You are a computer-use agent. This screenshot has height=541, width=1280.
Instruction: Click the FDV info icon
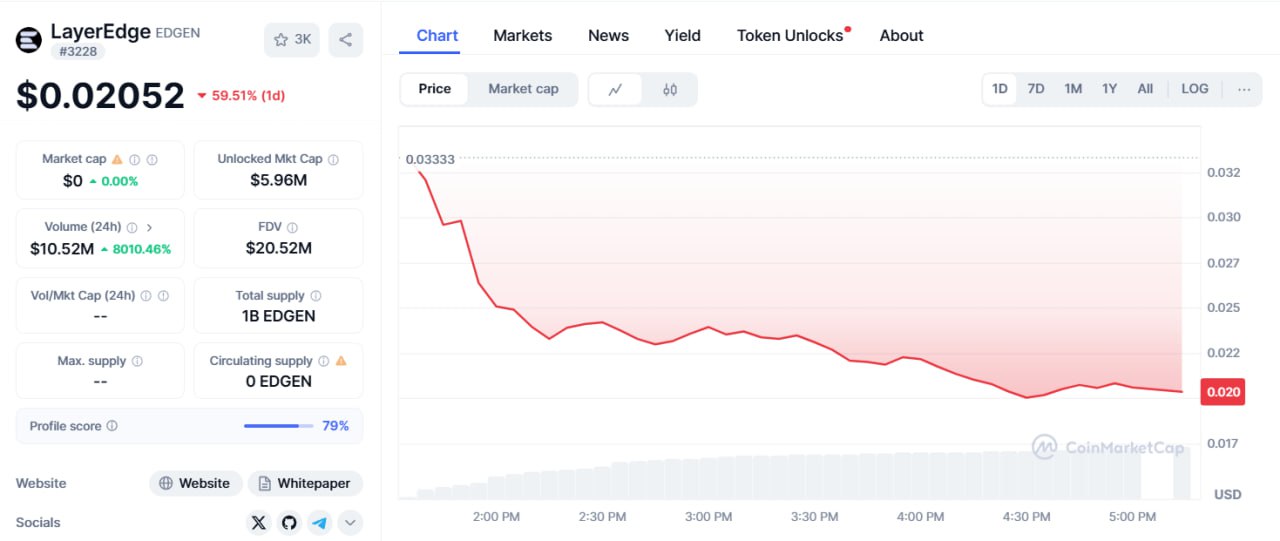click(293, 227)
